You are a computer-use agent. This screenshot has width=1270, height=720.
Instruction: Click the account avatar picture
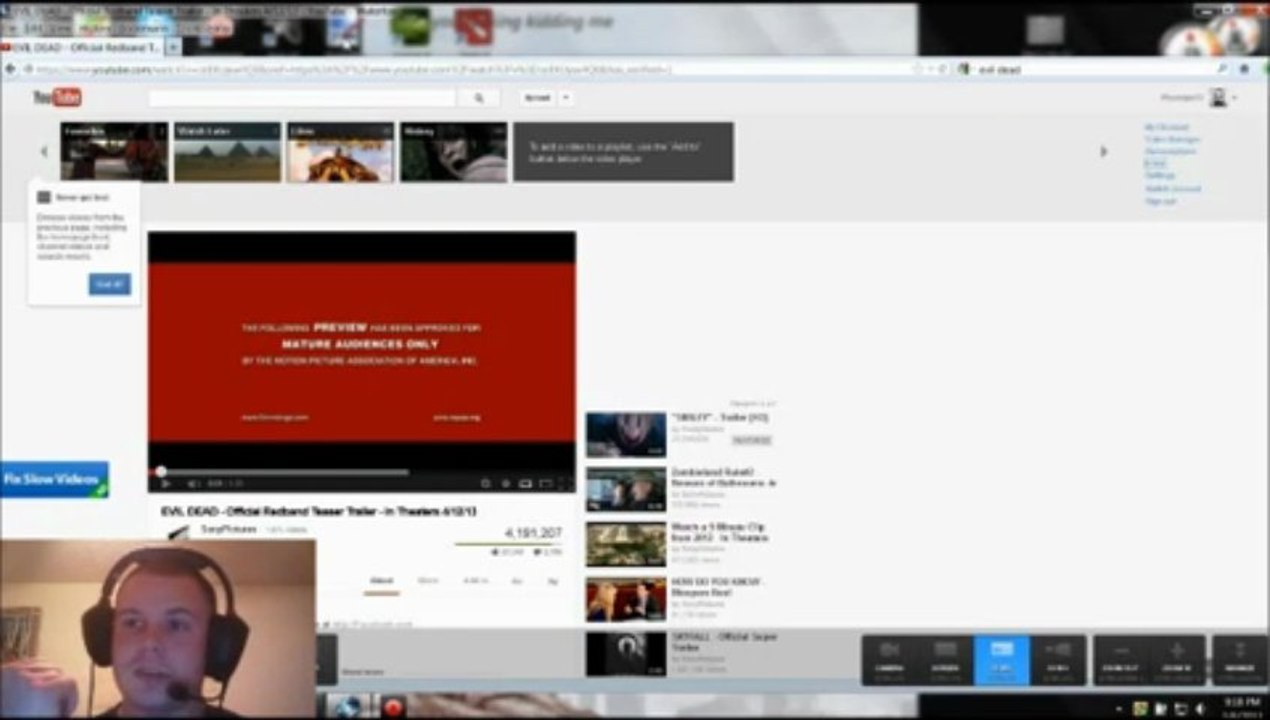(1218, 97)
